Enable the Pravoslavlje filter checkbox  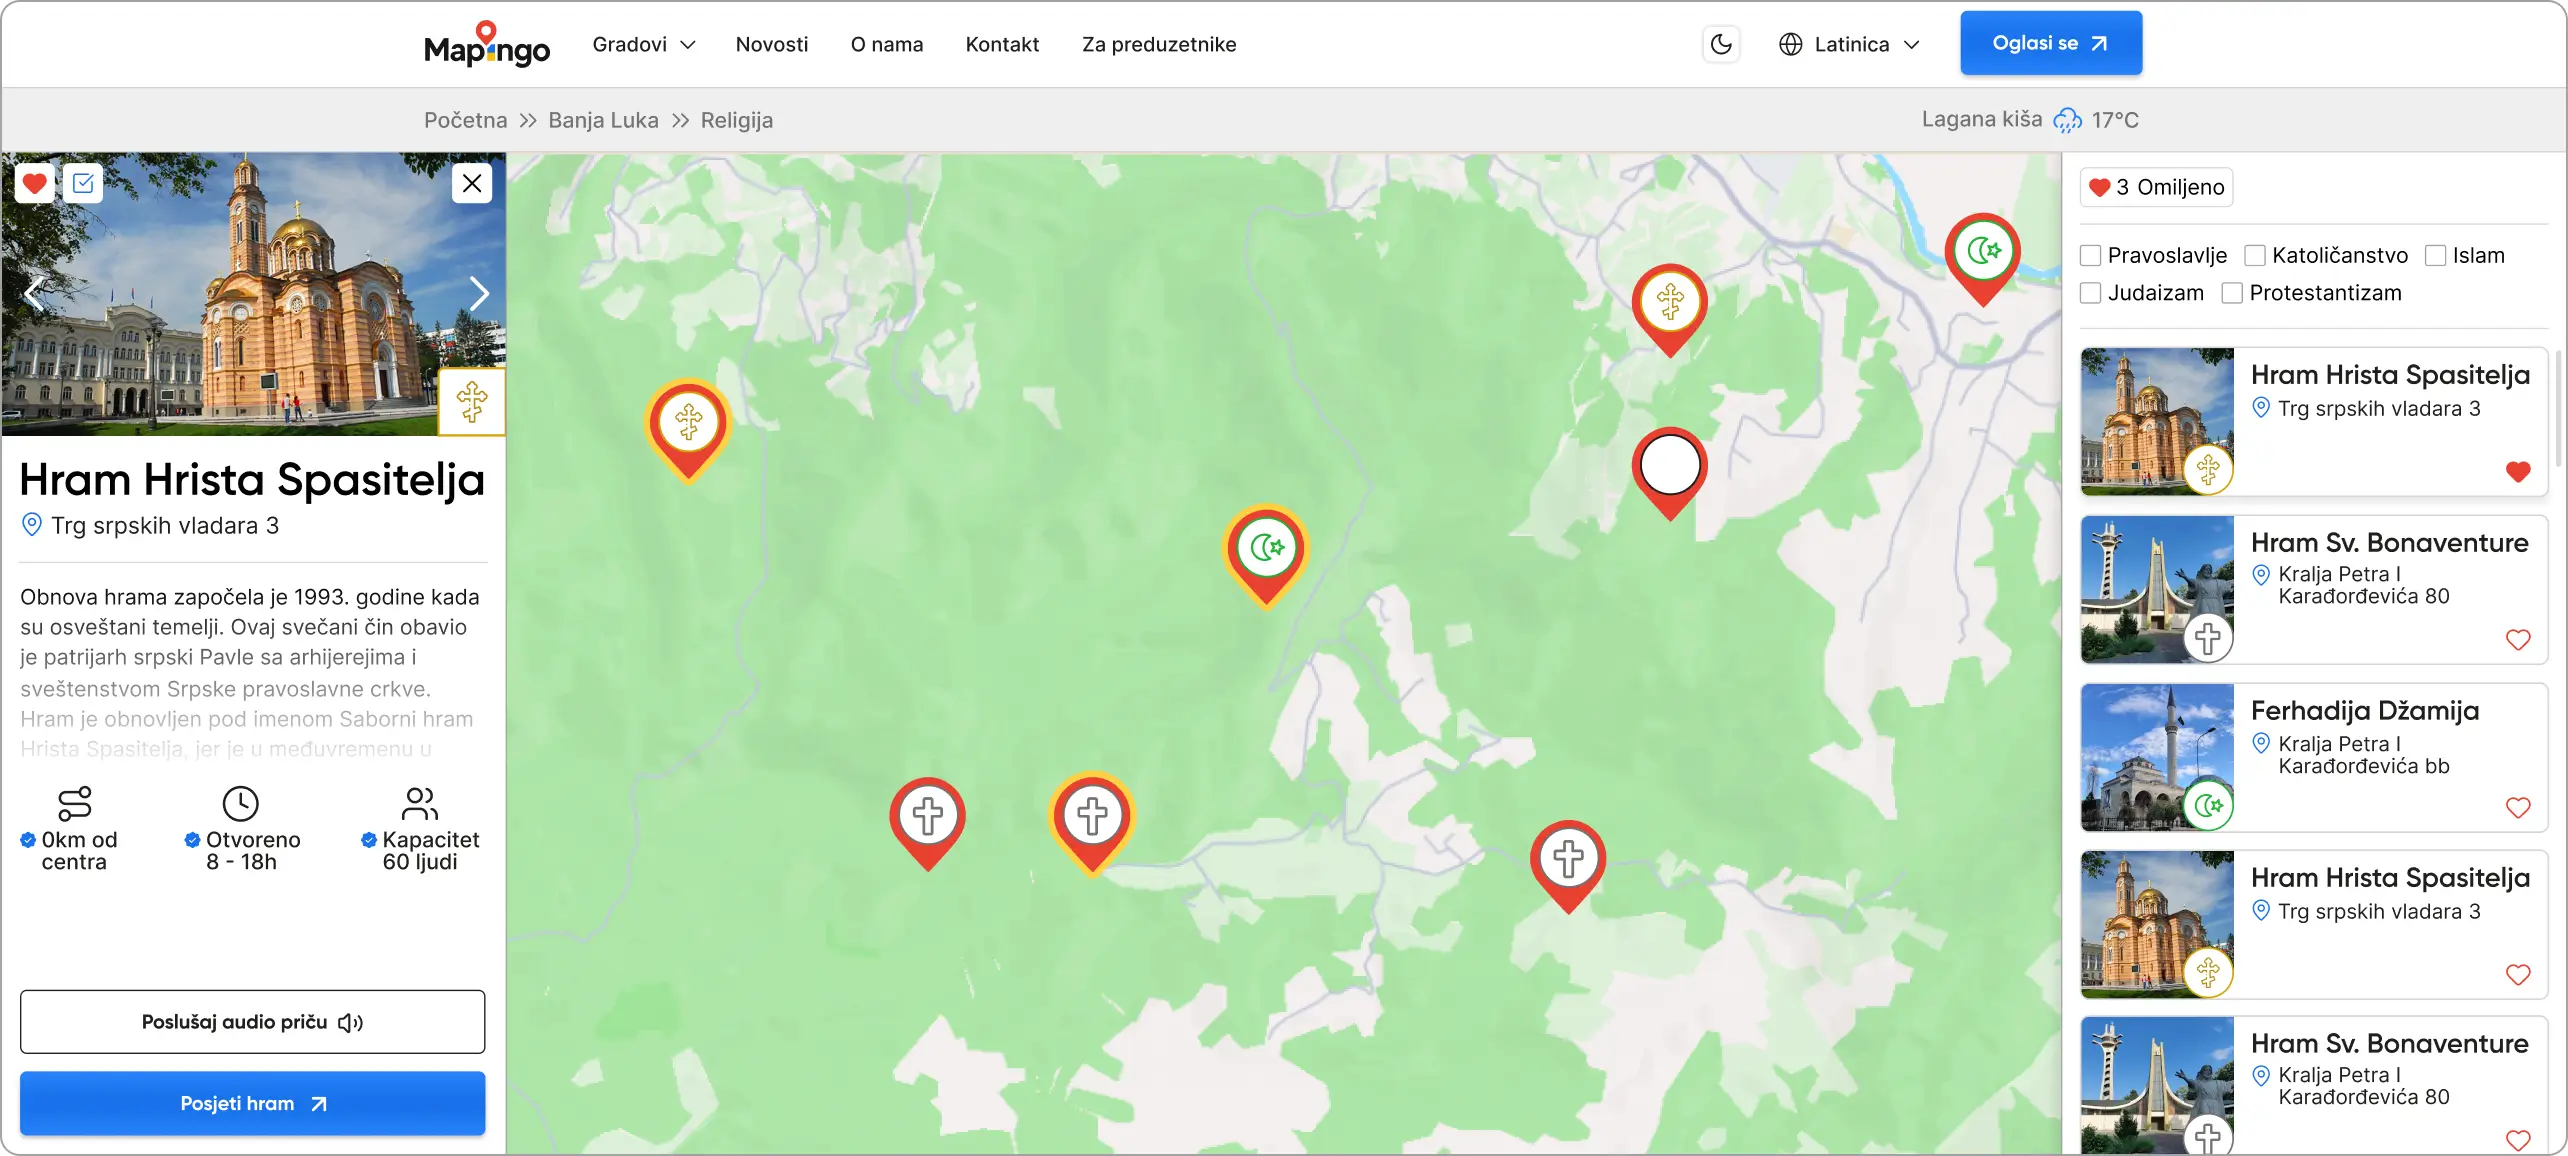click(x=2090, y=256)
